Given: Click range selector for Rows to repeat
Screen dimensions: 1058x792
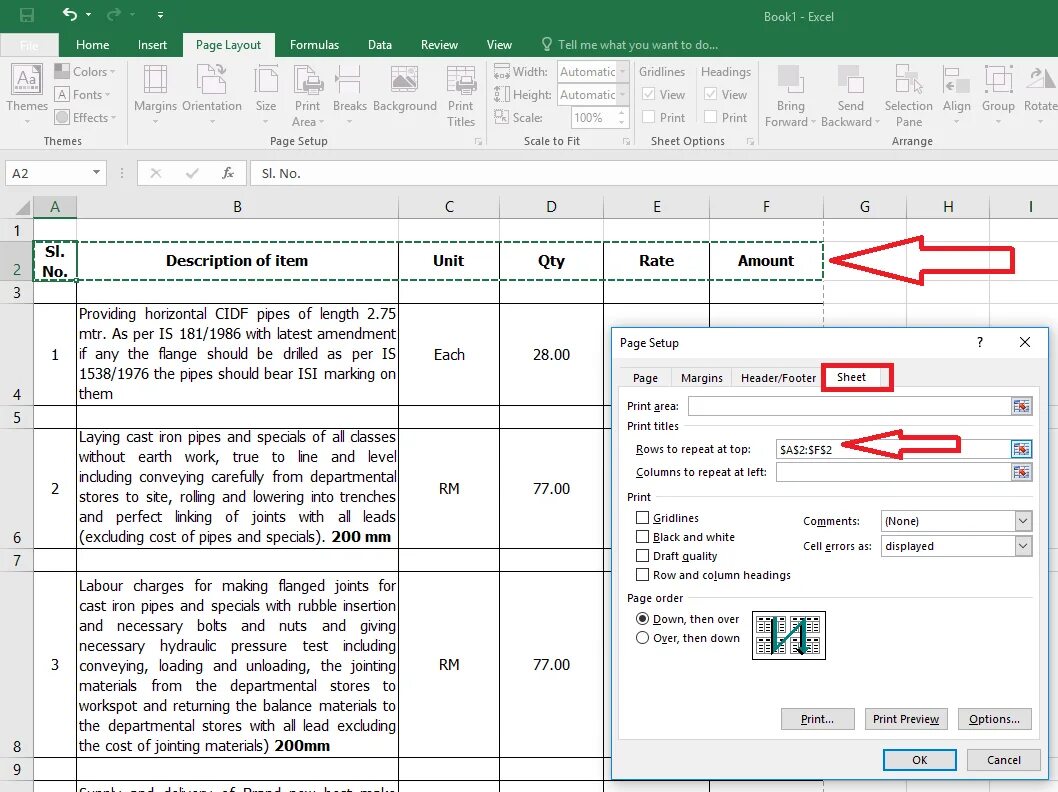Looking at the screenshot, I should [x=1022, y=449].
